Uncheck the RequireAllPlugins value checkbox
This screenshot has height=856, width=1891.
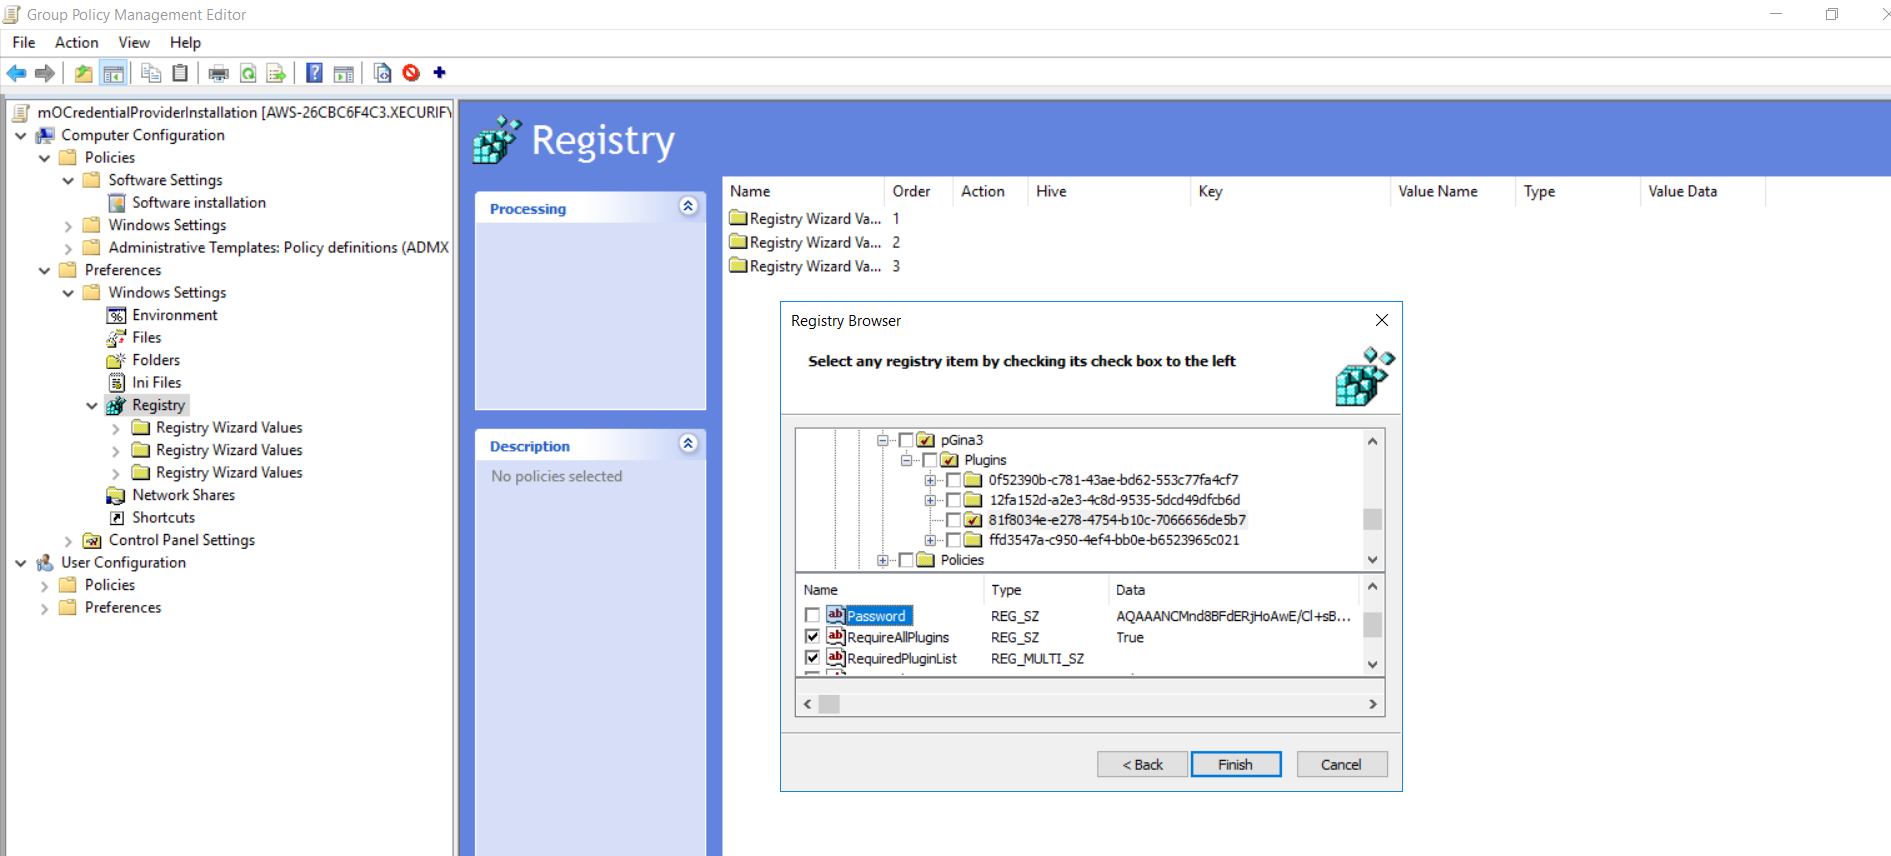pyautogui.click(x=812, y=636)
